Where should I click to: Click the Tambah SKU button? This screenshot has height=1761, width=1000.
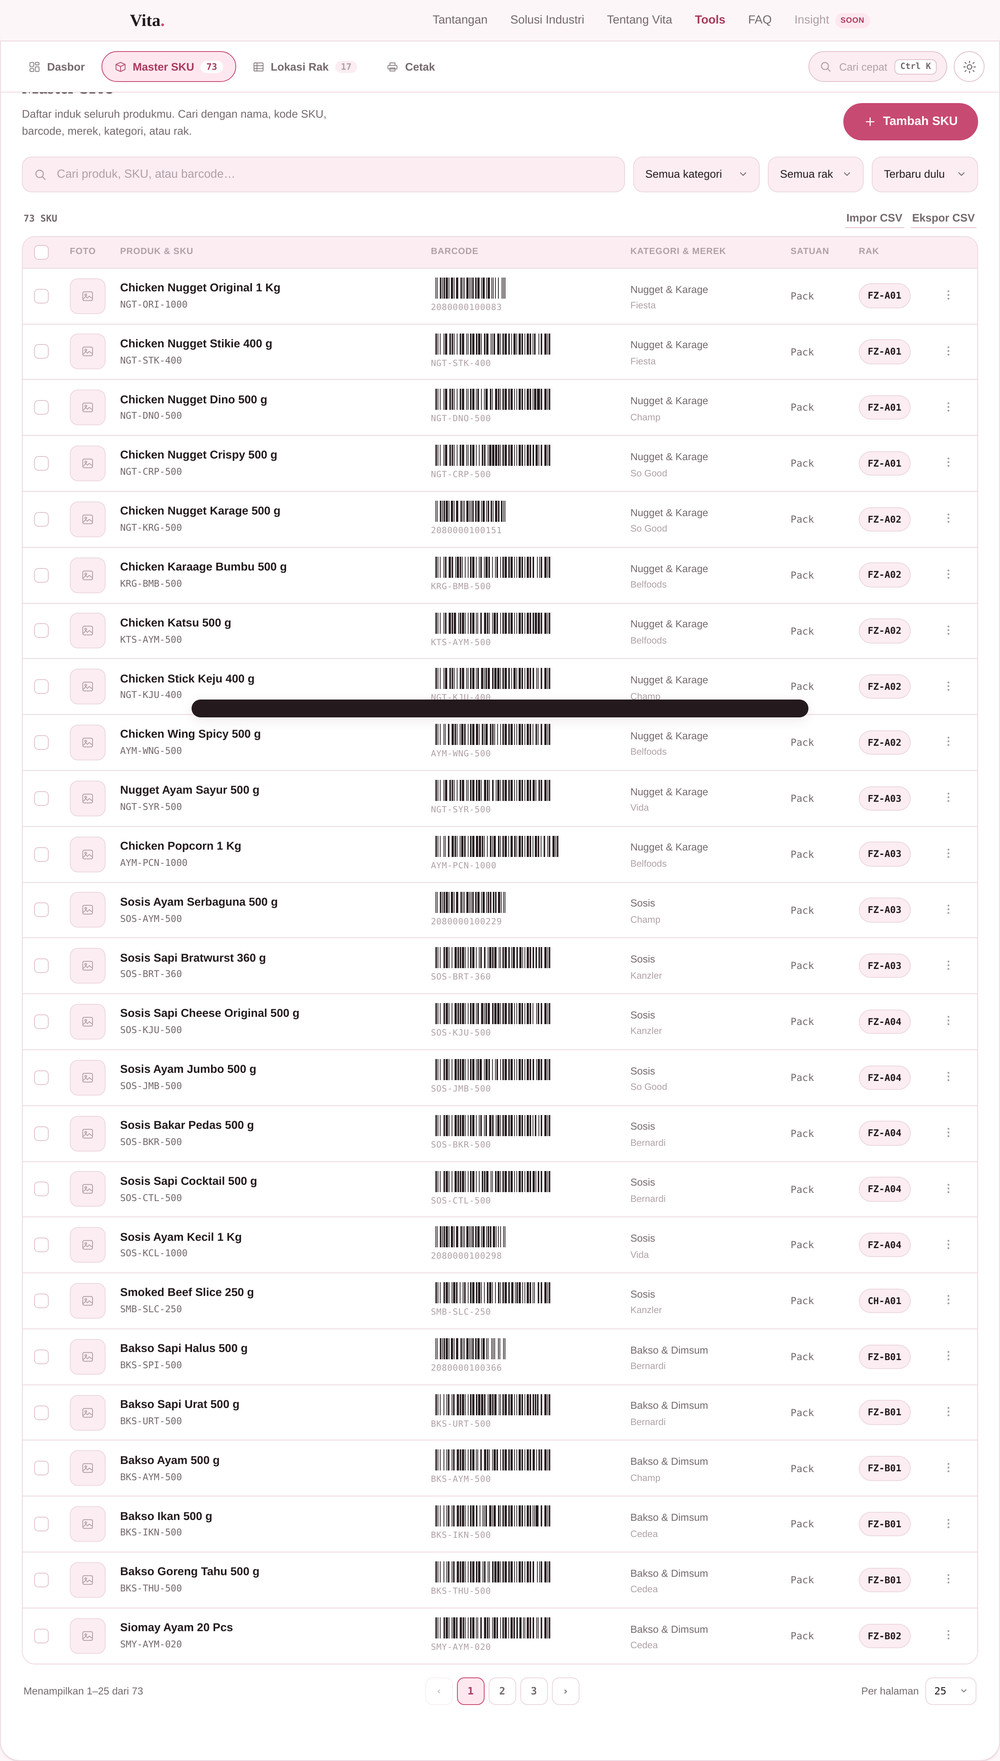910,121
